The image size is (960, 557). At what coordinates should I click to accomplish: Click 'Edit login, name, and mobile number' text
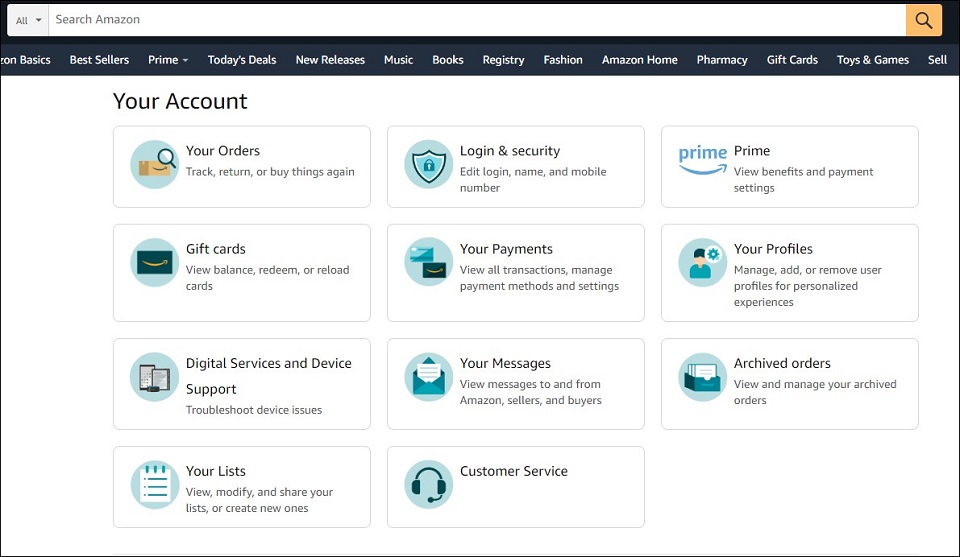(x=533, y=180)
